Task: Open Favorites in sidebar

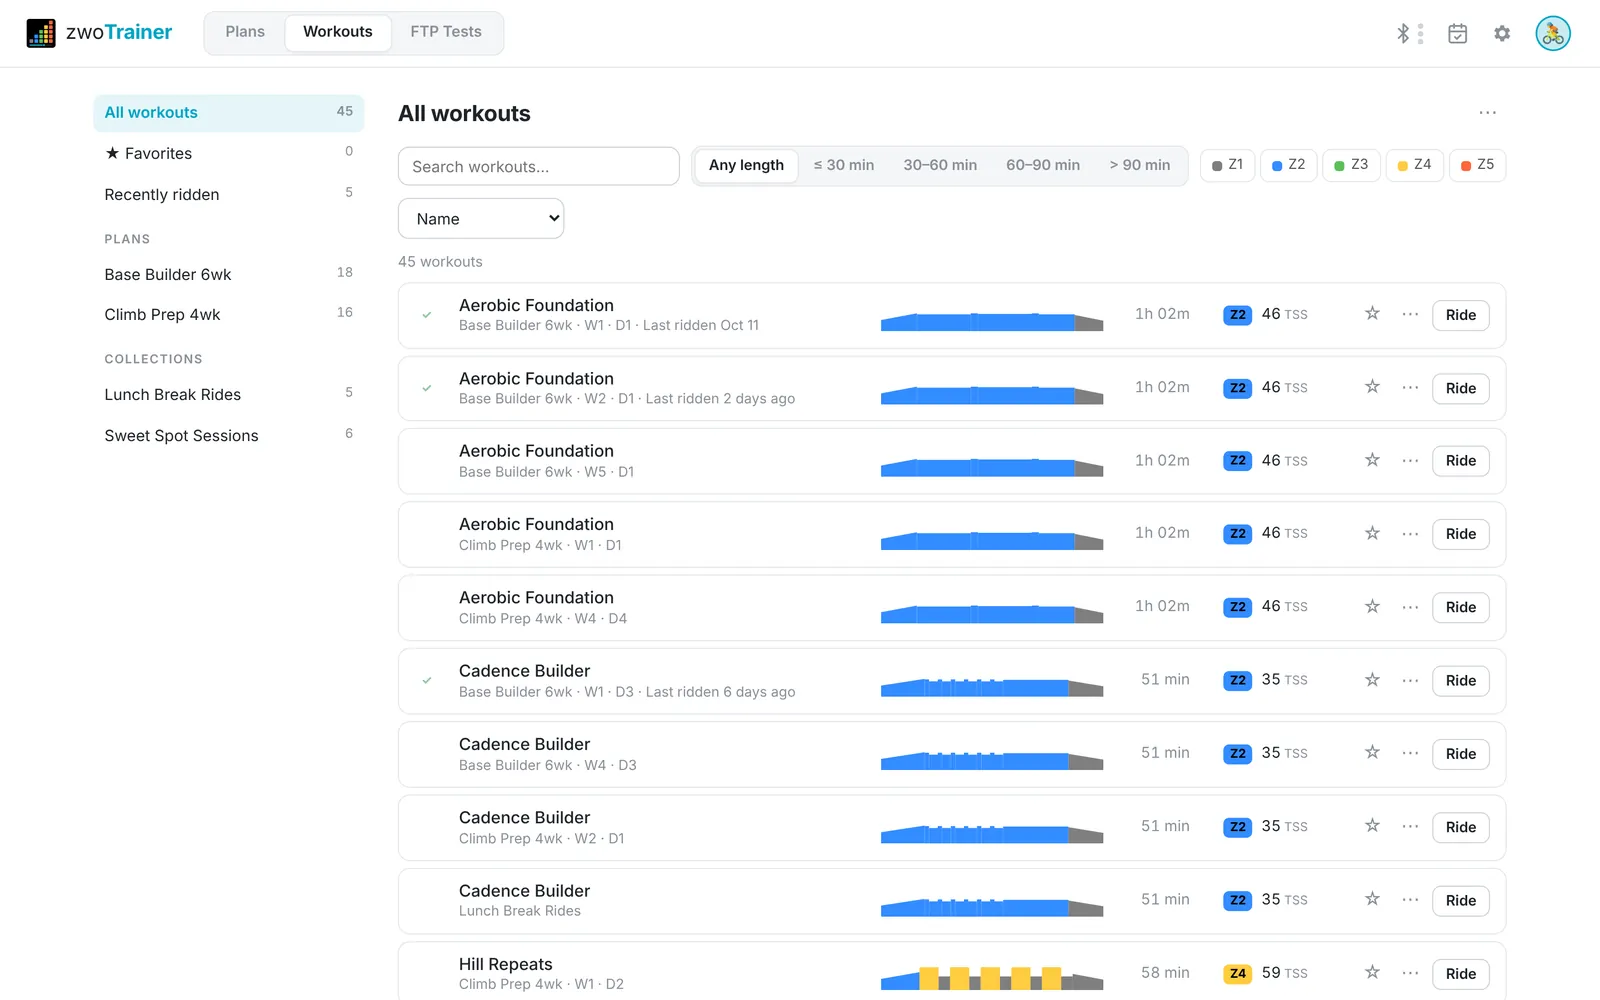Action: [229, 153]
